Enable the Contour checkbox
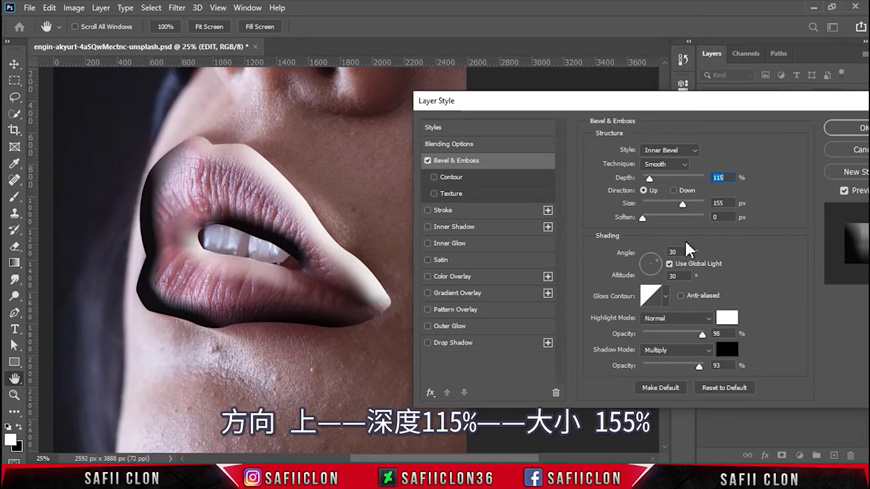 (x=434, y=177)
